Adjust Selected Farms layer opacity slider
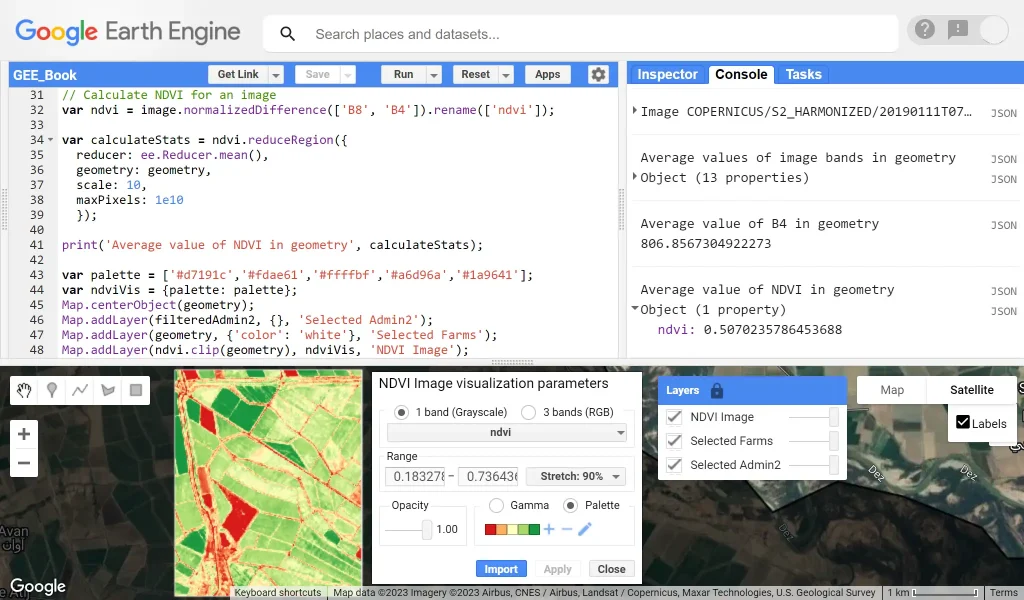This screenshot has width=1024, height=600. (x=833, y=441)
